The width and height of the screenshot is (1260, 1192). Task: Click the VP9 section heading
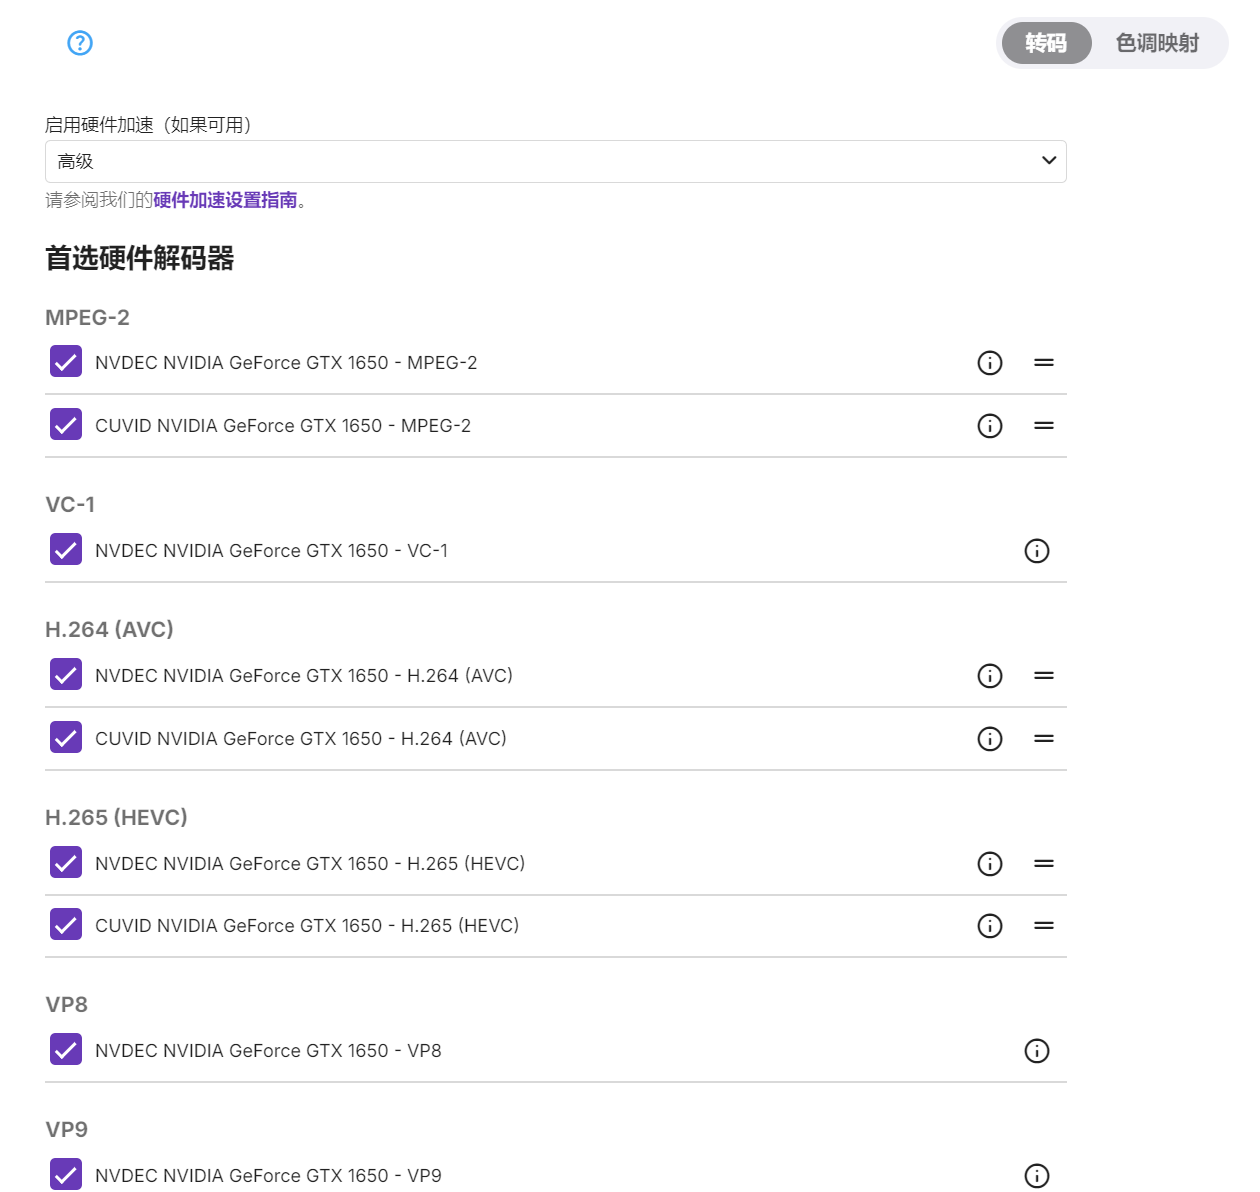[66, 1130]
